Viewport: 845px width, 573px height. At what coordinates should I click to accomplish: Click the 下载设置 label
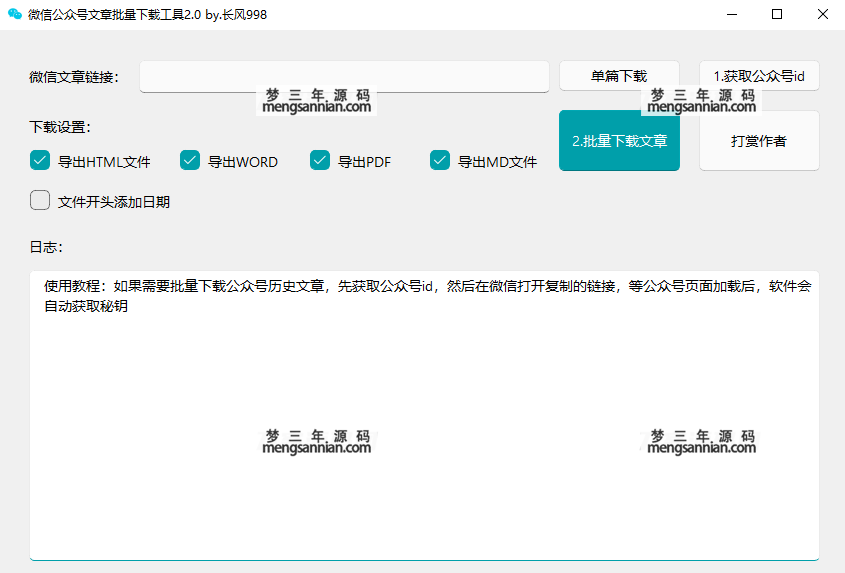point(60,127)
